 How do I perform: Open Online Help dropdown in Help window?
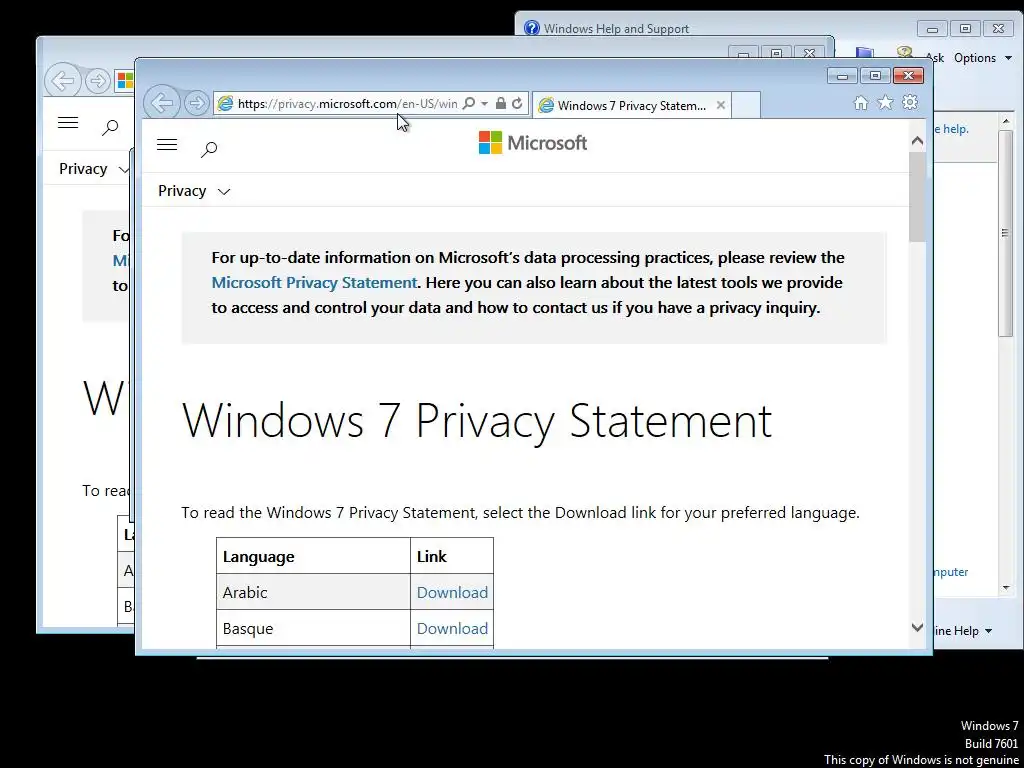click(x=963, y=630)
